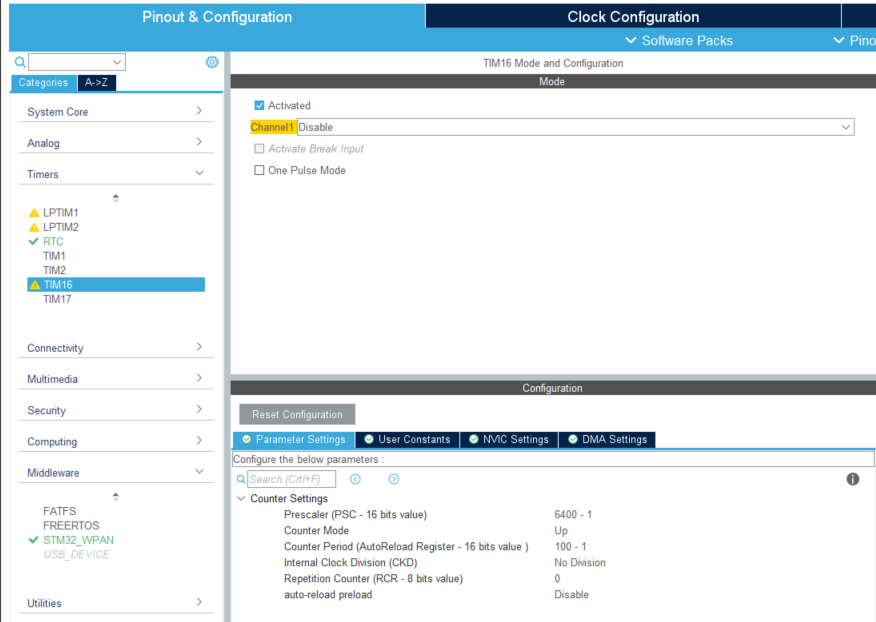This screenshot has height=622, width=876.
Task: Click the Internal Clock Division No Division value
Action: click(580, 563)
